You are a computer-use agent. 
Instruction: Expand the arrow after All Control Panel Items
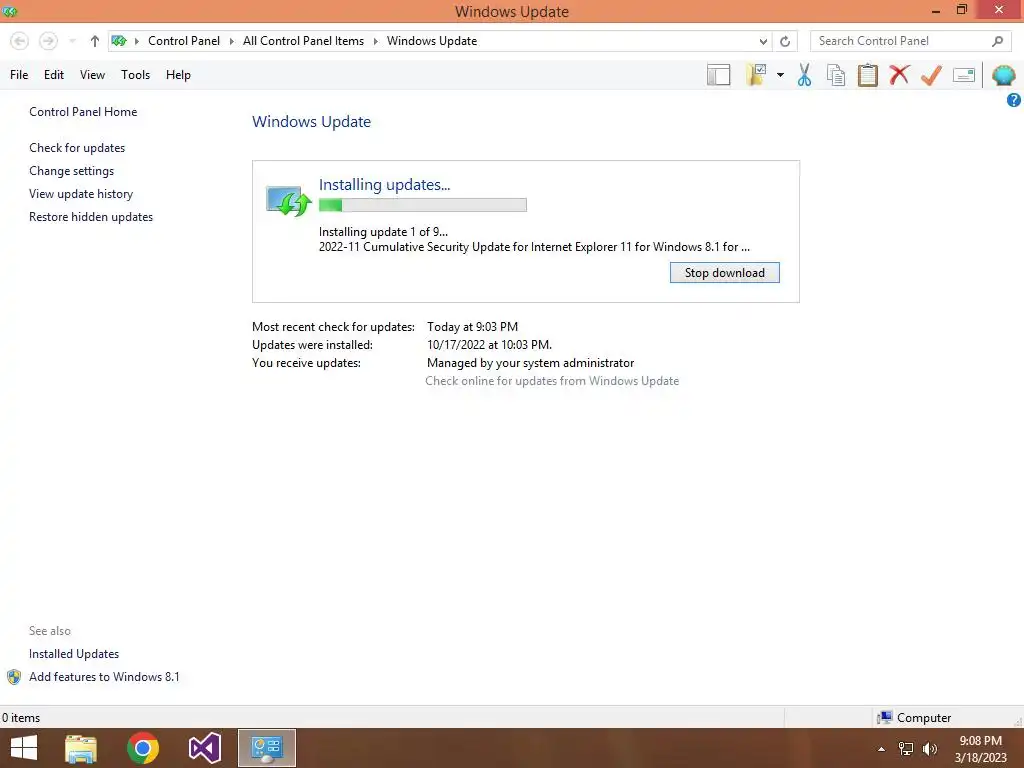point(376,41)
